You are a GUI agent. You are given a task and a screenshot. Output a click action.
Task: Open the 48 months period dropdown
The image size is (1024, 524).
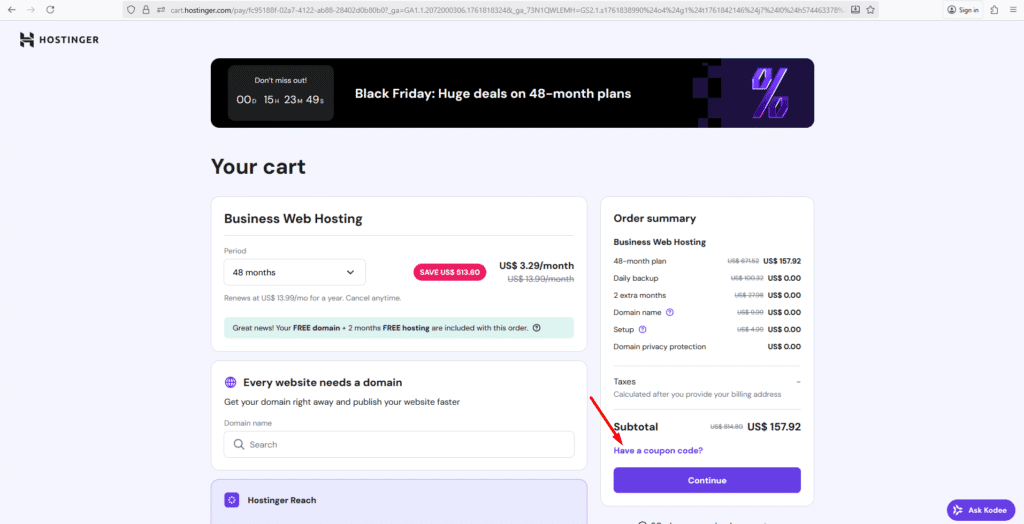tap(295, 272)
